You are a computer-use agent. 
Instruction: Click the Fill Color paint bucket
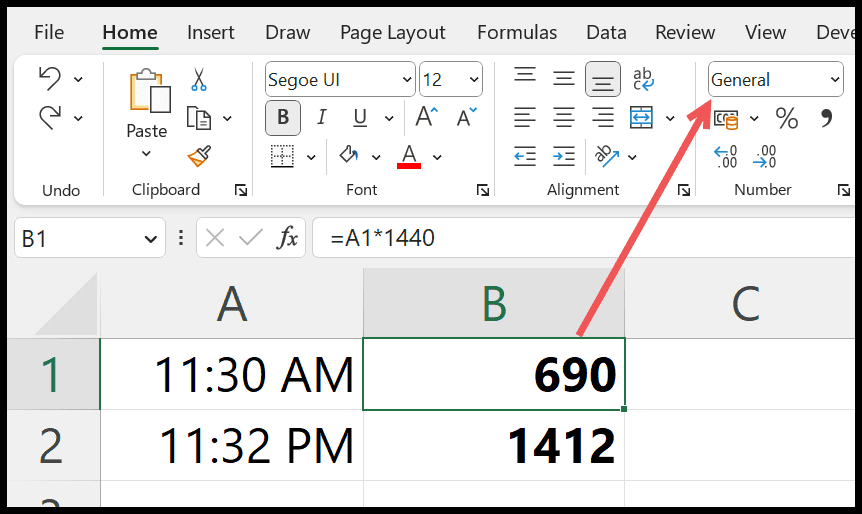coord(349,156)
